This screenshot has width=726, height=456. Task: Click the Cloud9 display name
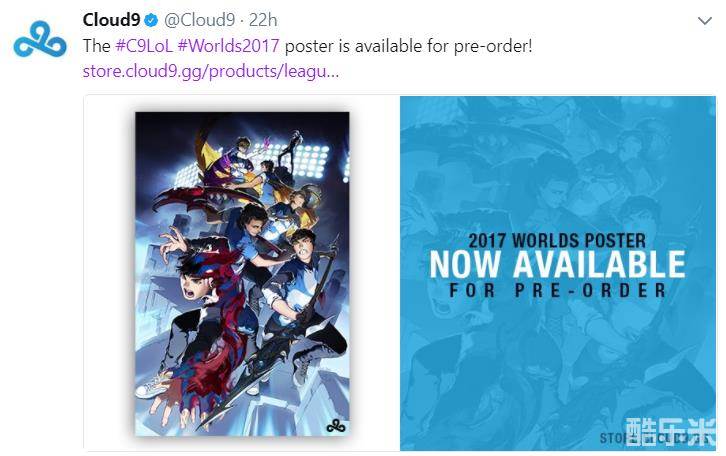[x=111, y=20]
